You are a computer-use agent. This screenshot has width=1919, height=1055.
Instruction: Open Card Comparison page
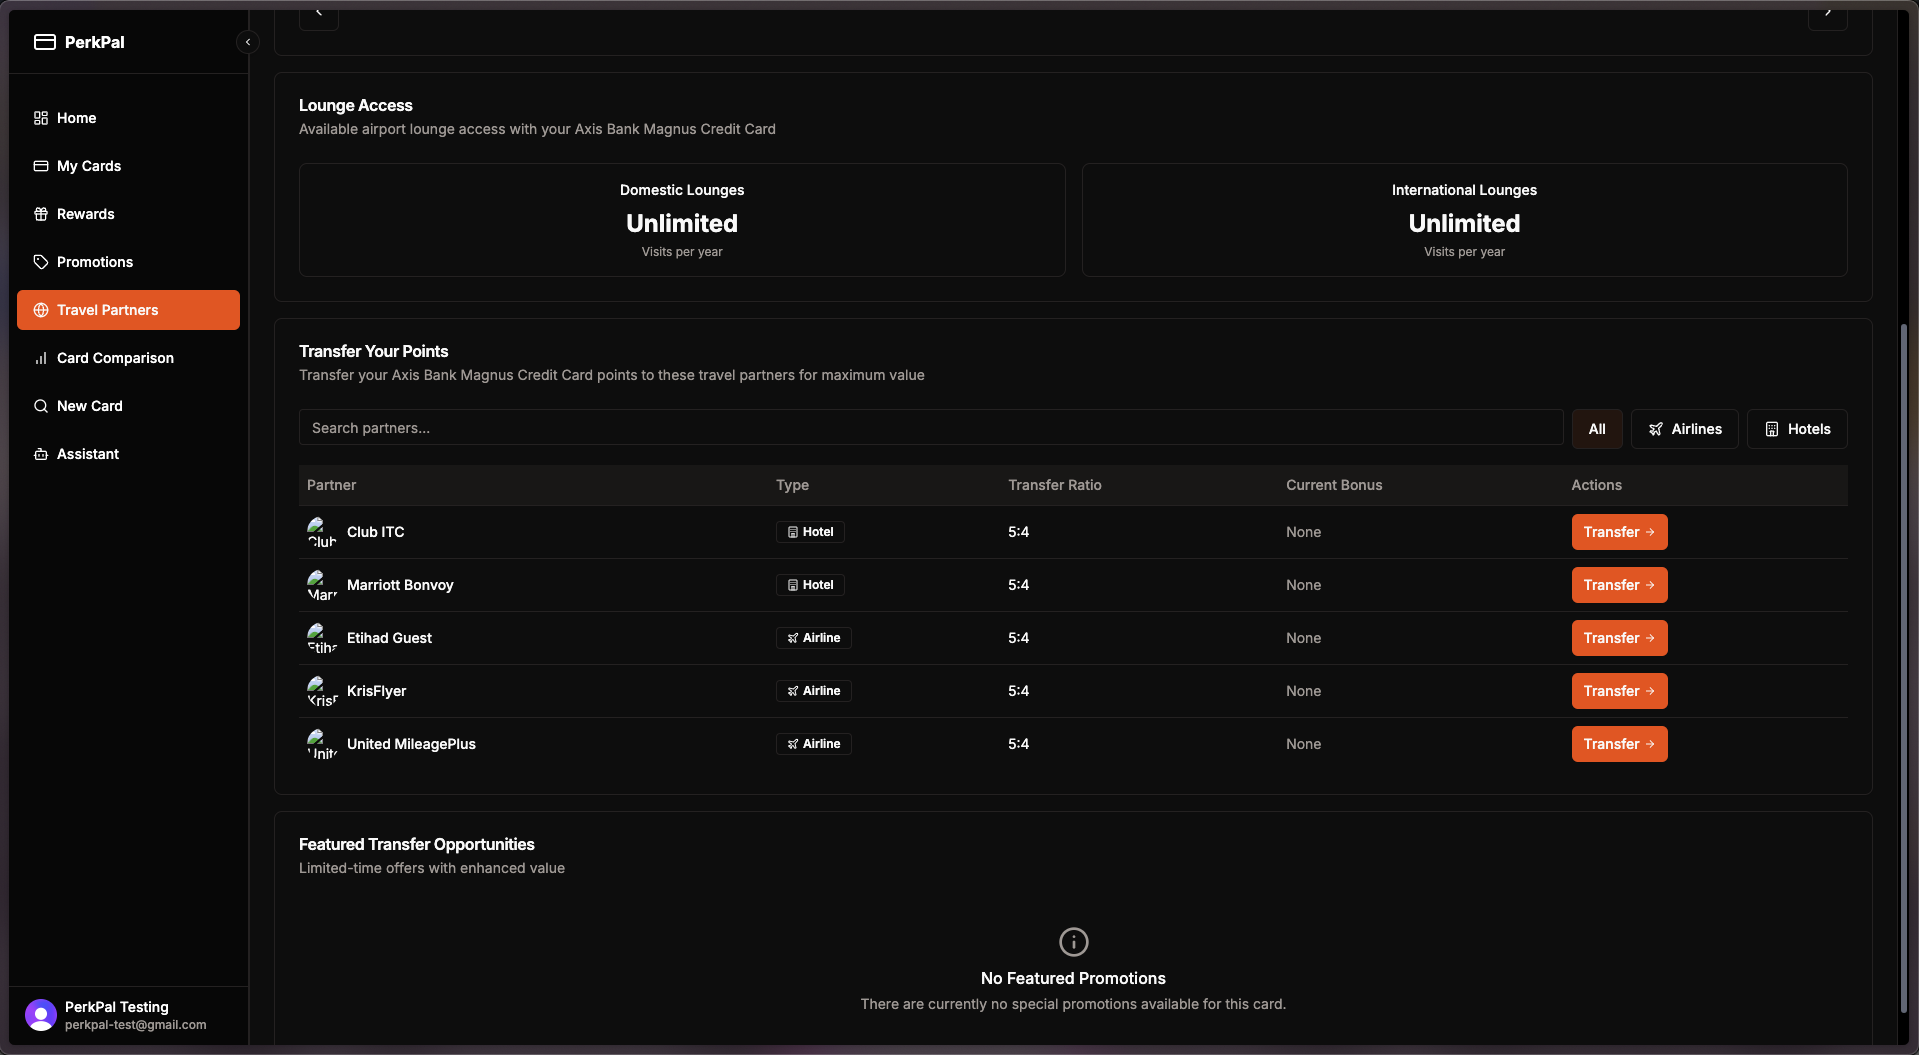tap(128, 358)
